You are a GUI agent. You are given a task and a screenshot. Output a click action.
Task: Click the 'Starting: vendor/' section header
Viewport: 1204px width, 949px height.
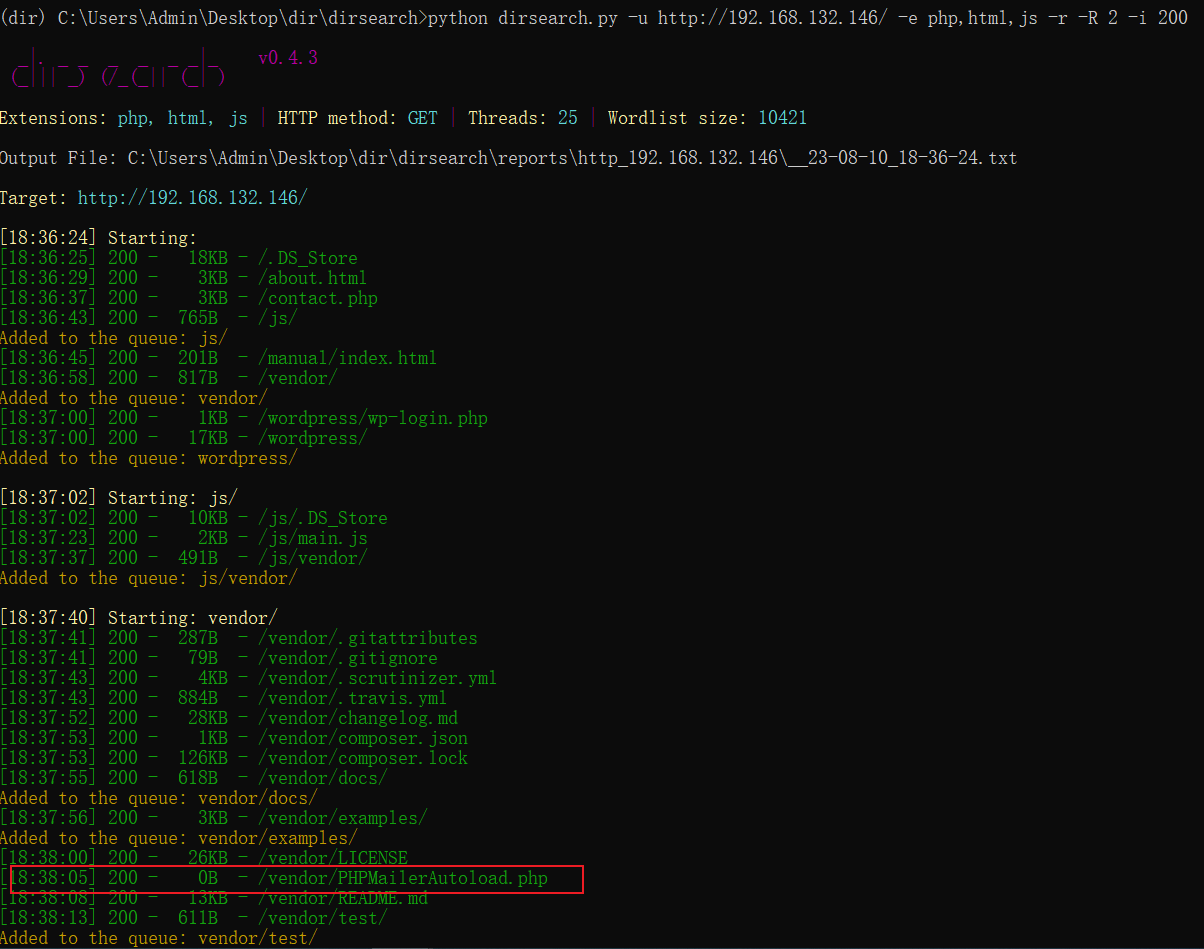pos(193,618)
